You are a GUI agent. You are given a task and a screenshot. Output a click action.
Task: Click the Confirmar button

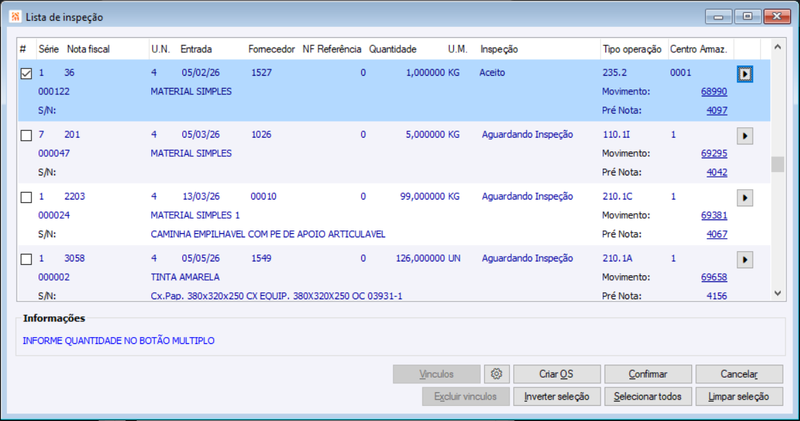point(648,374)
